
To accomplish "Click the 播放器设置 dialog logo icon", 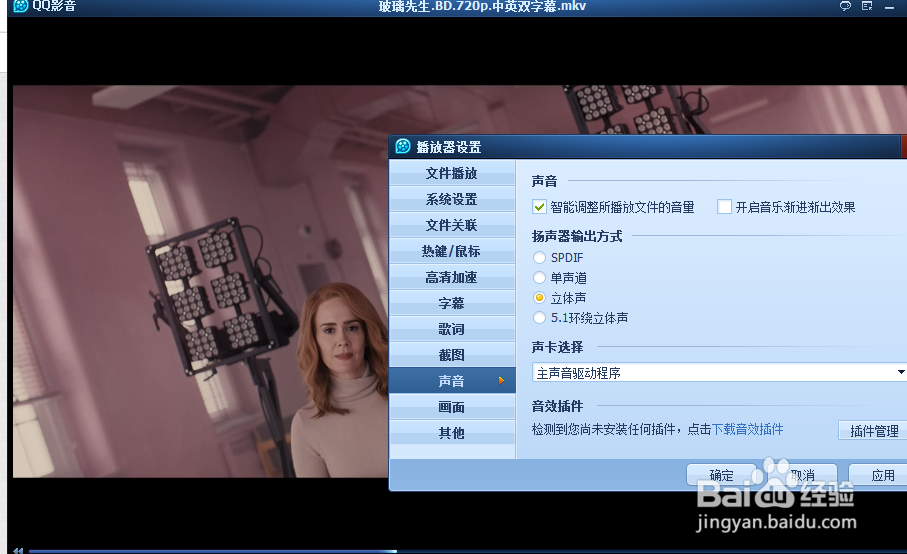I will (403, 146).
